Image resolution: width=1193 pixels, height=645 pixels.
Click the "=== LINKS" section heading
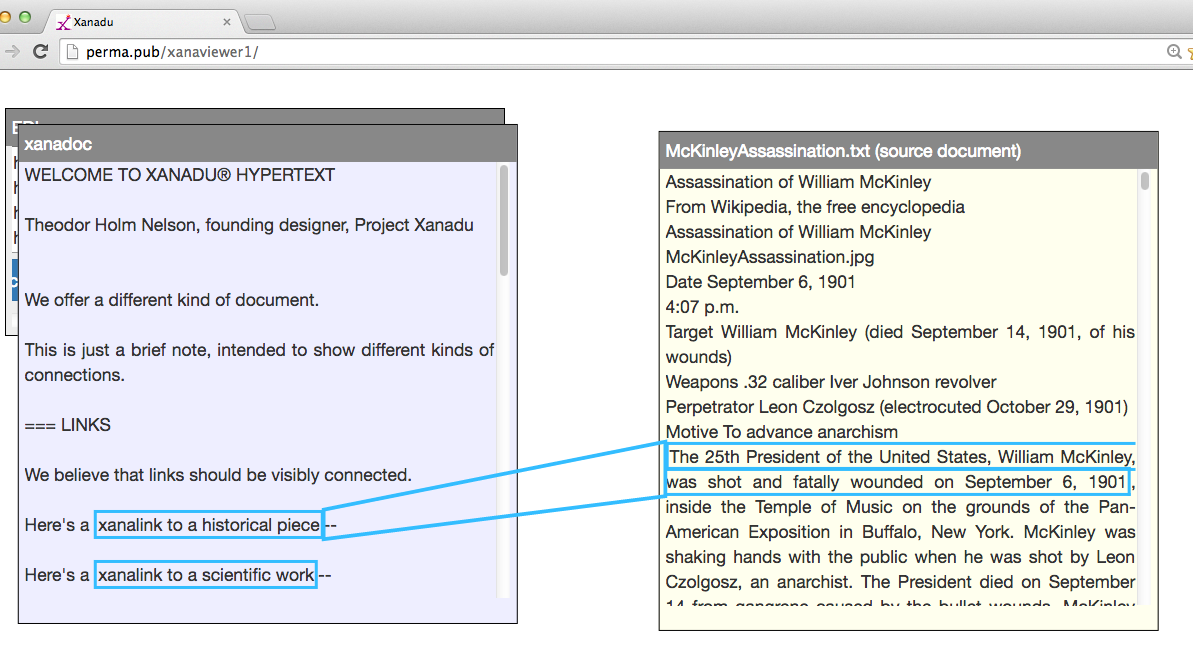[x=68, y=424]
